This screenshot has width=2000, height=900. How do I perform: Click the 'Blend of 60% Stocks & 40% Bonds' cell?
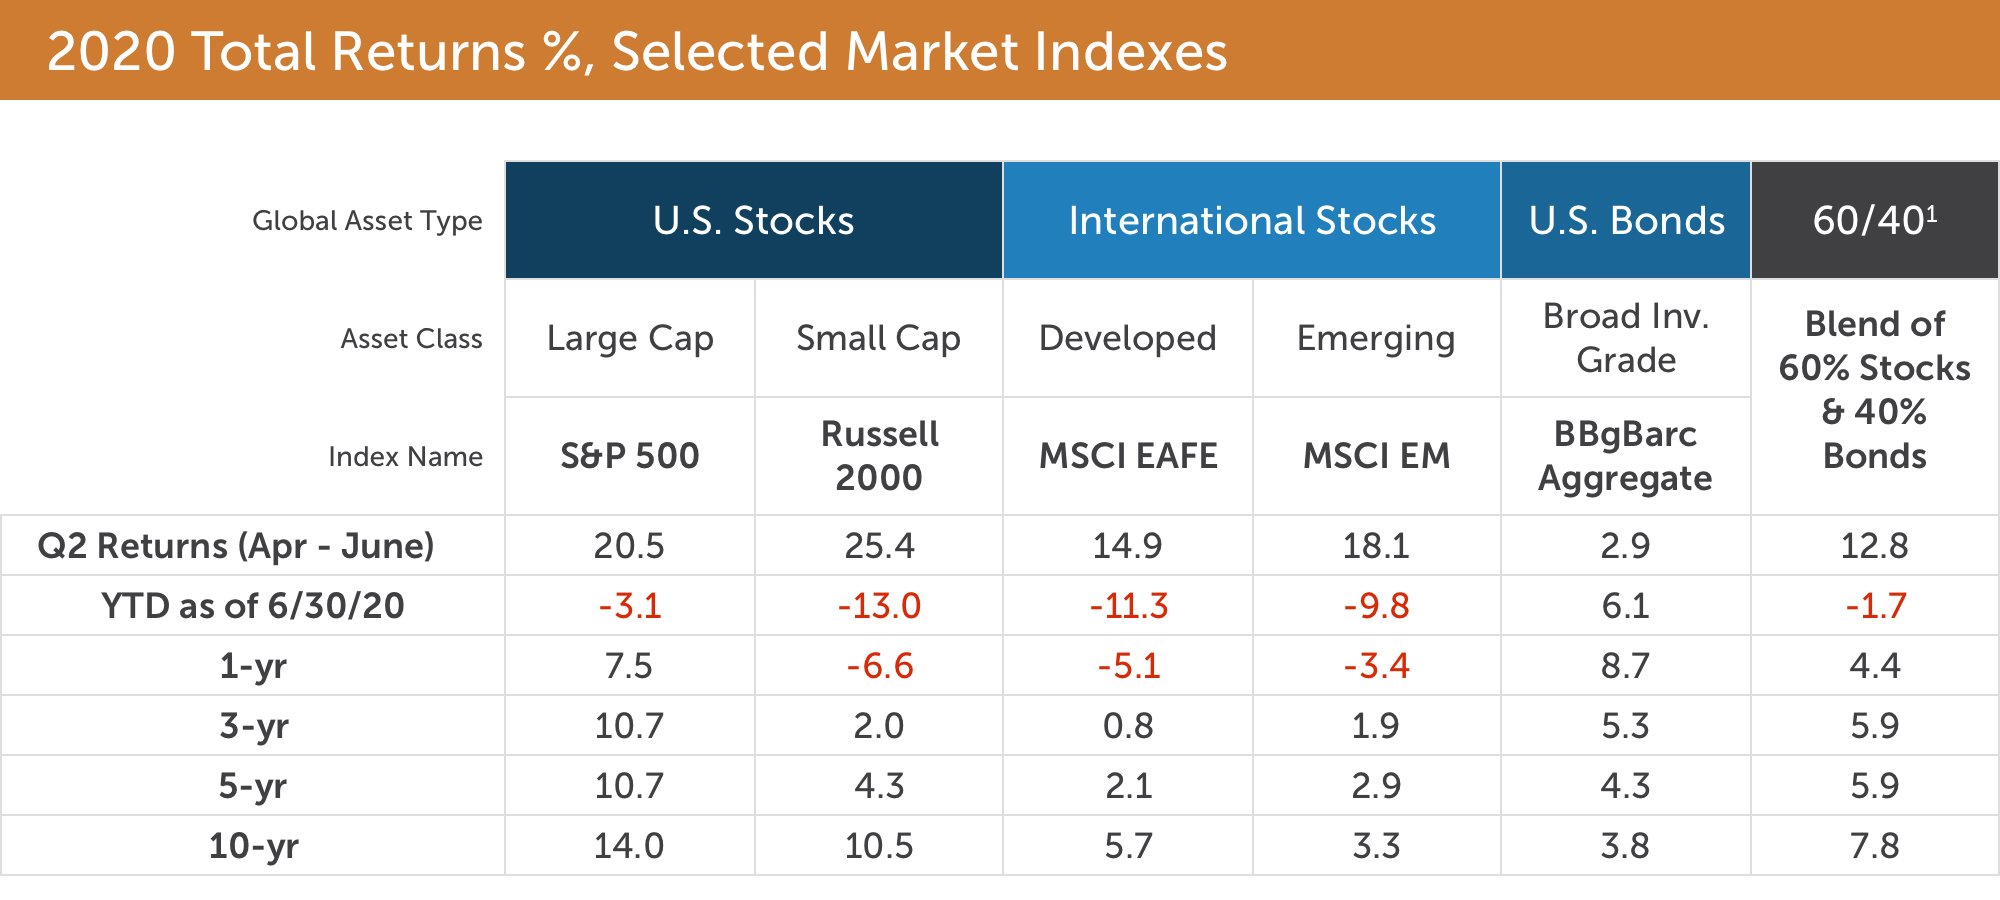coord(1874,390)
